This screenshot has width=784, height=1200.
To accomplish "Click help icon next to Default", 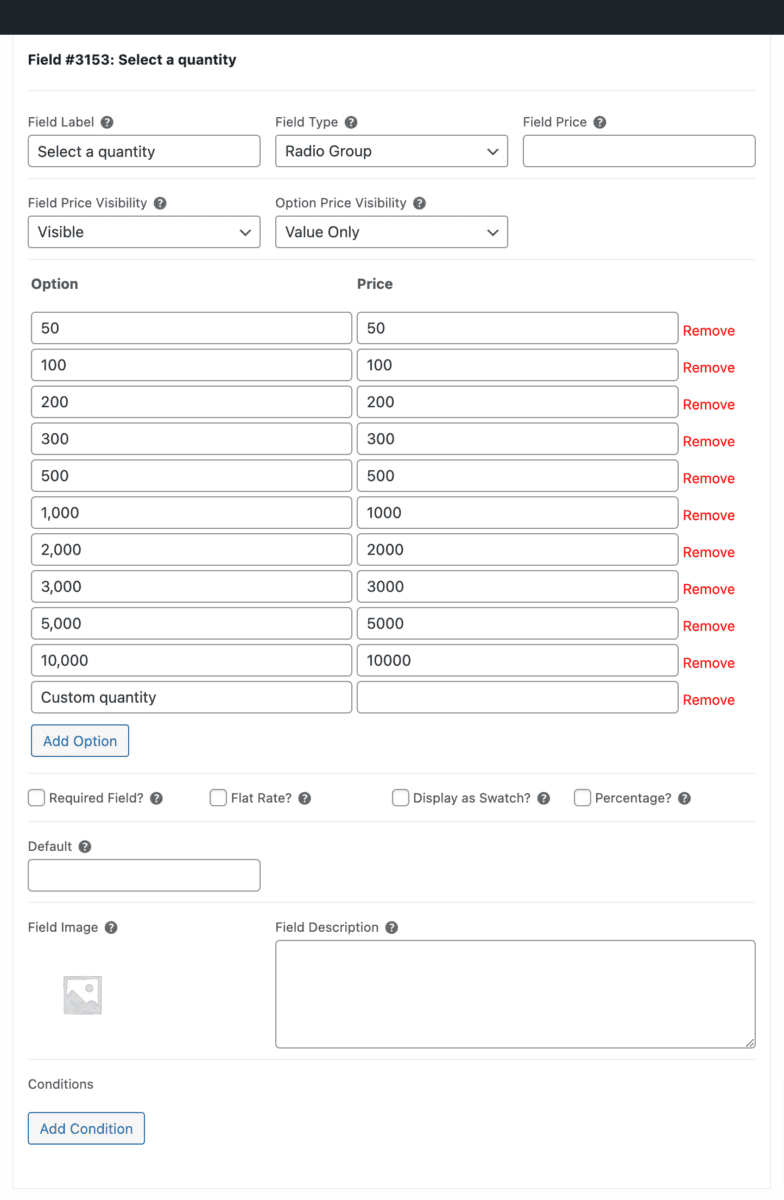I will tap(85, 846).
